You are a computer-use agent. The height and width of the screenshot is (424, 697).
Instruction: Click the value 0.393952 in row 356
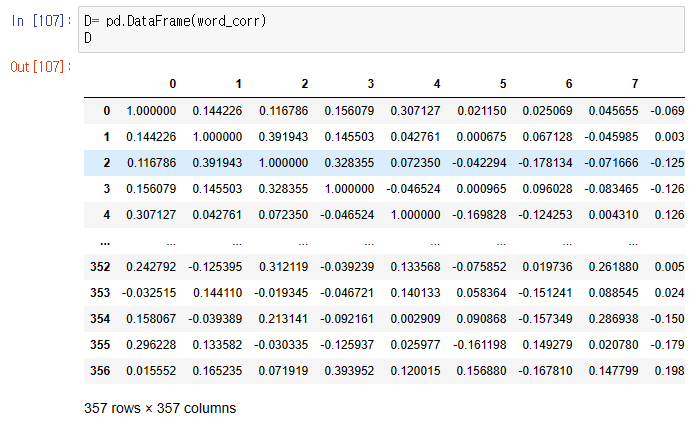(x=348, y=369)
